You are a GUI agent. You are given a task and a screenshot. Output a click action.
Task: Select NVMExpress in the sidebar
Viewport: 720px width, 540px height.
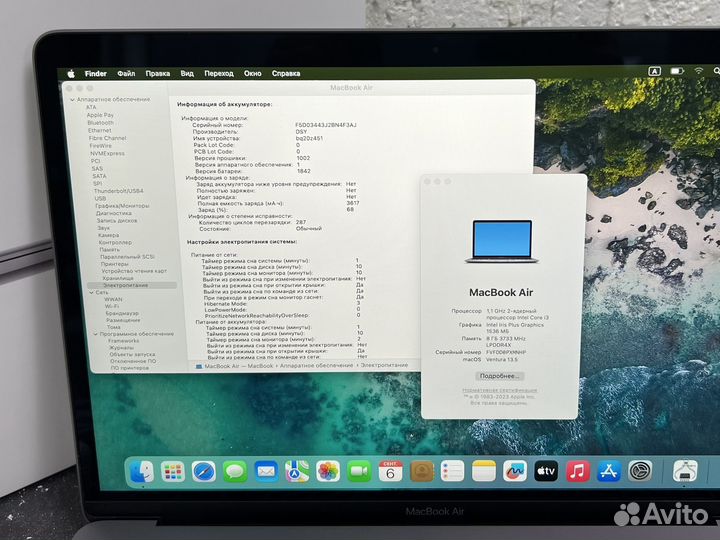107,153
